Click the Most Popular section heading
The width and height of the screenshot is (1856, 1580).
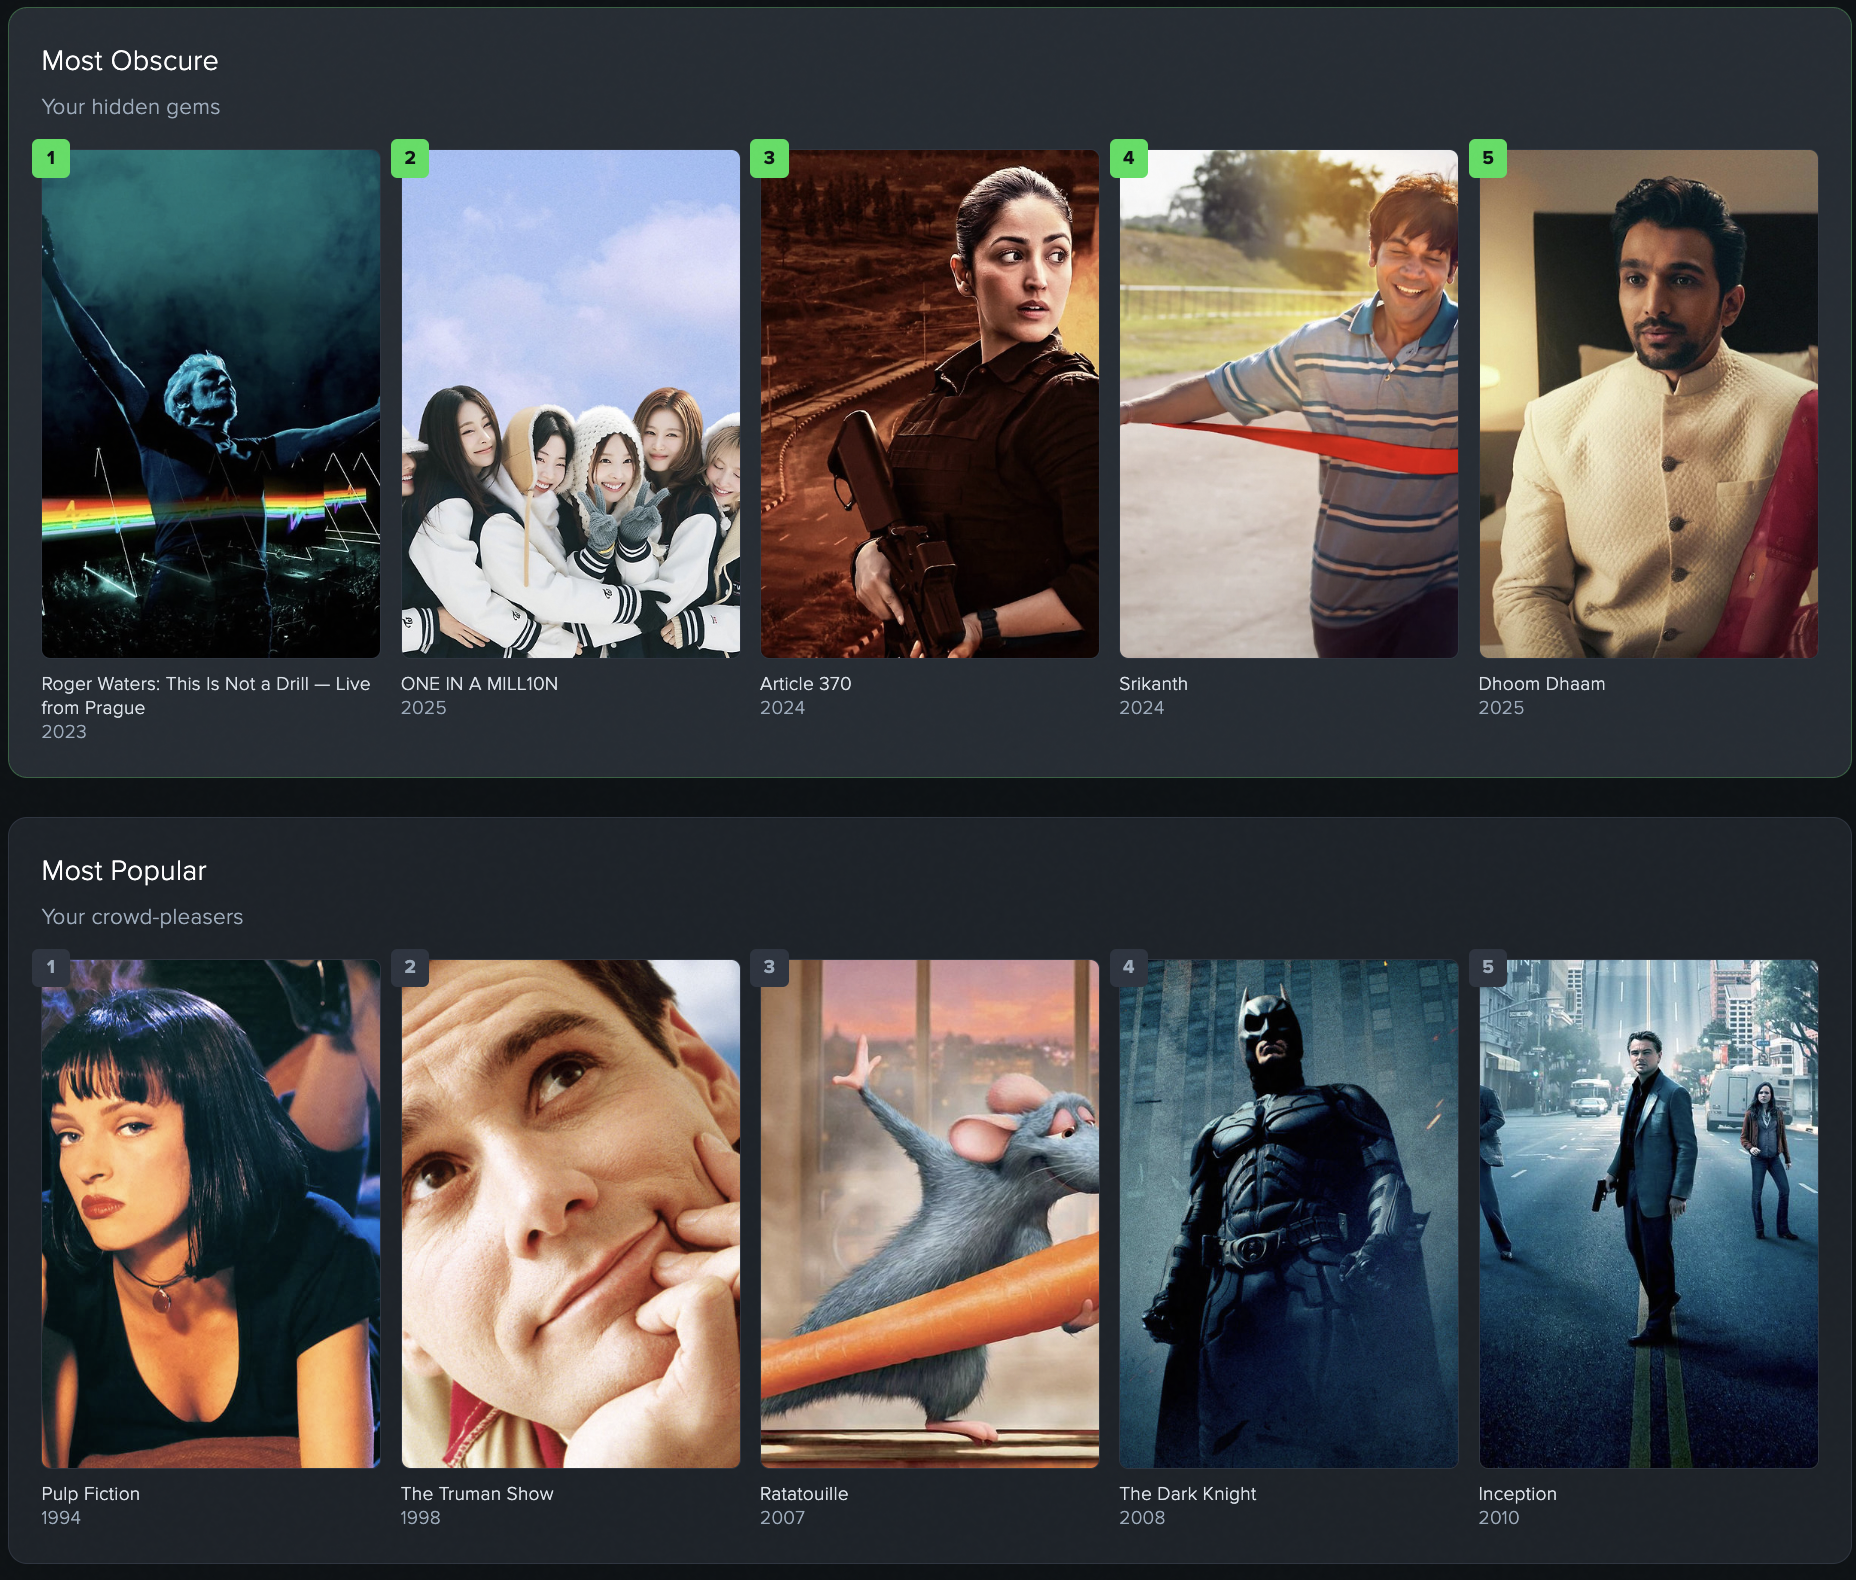click(123, 871)
